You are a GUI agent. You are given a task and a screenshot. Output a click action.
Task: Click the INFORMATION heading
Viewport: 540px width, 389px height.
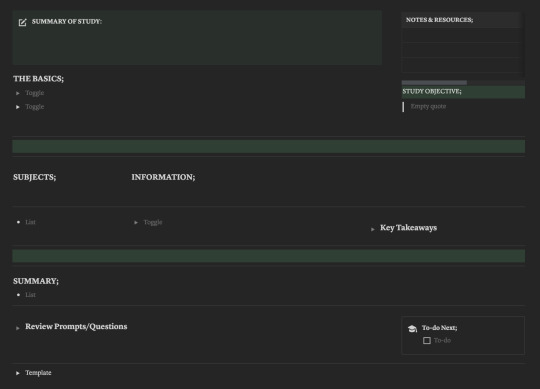(x=163, y=177)
